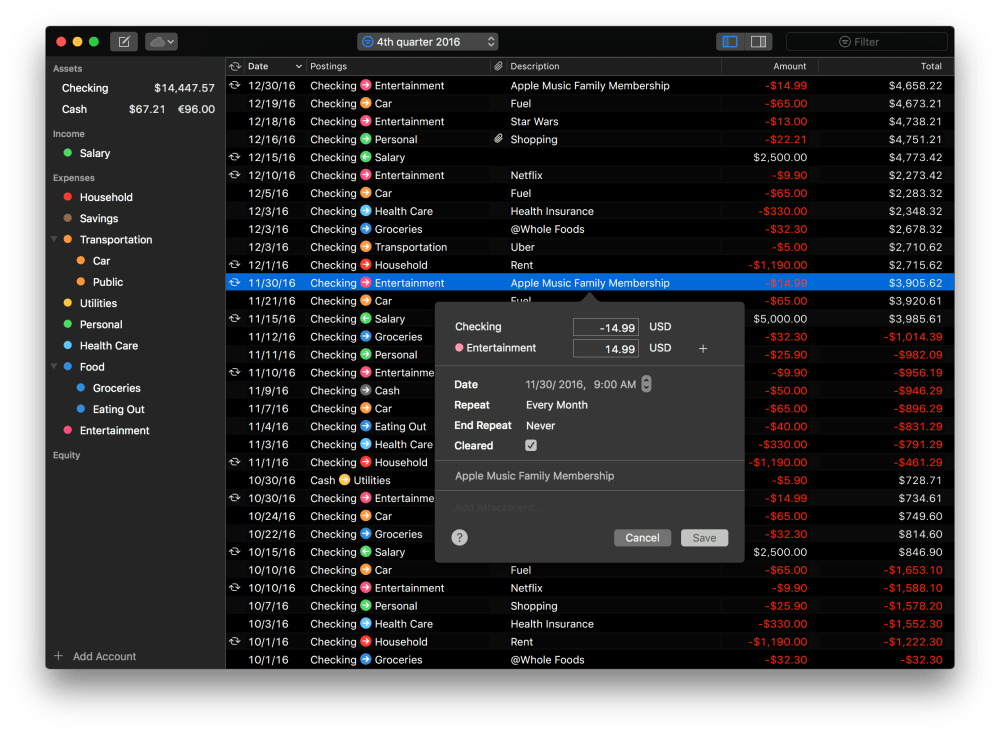This screenshot has height=734, width=1000.
Task: Click the plus icon to add a posting
Action: (x=703, y=349)
